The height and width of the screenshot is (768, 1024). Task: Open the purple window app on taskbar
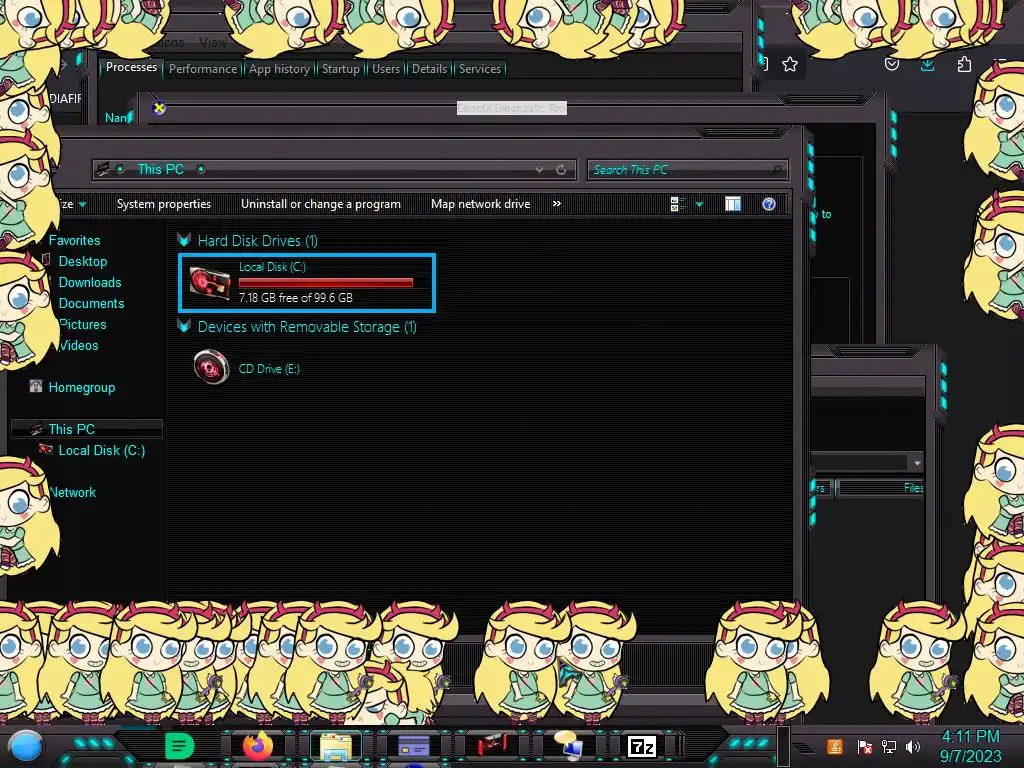tap(413, 746)
